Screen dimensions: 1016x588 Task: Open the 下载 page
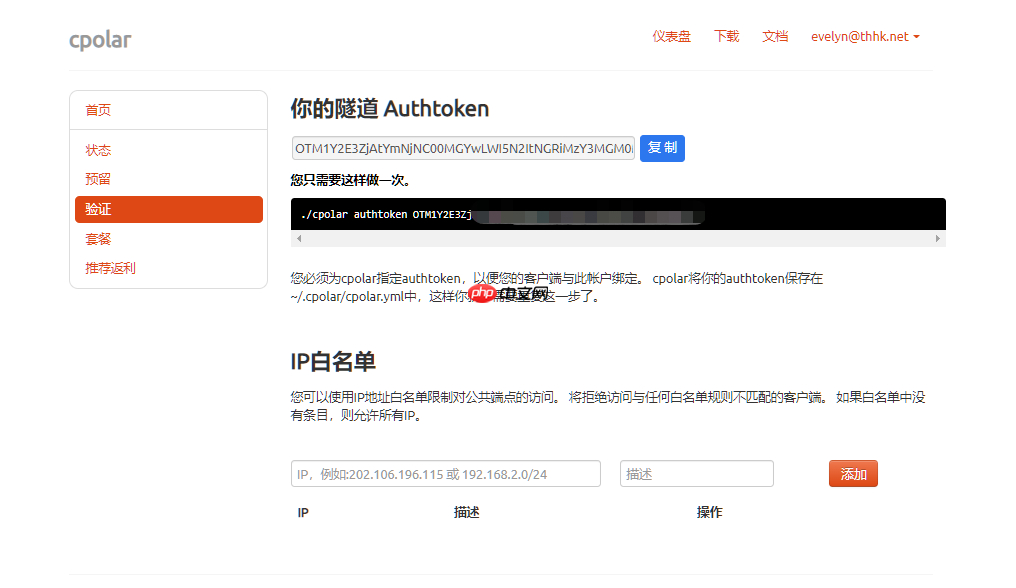725,36
